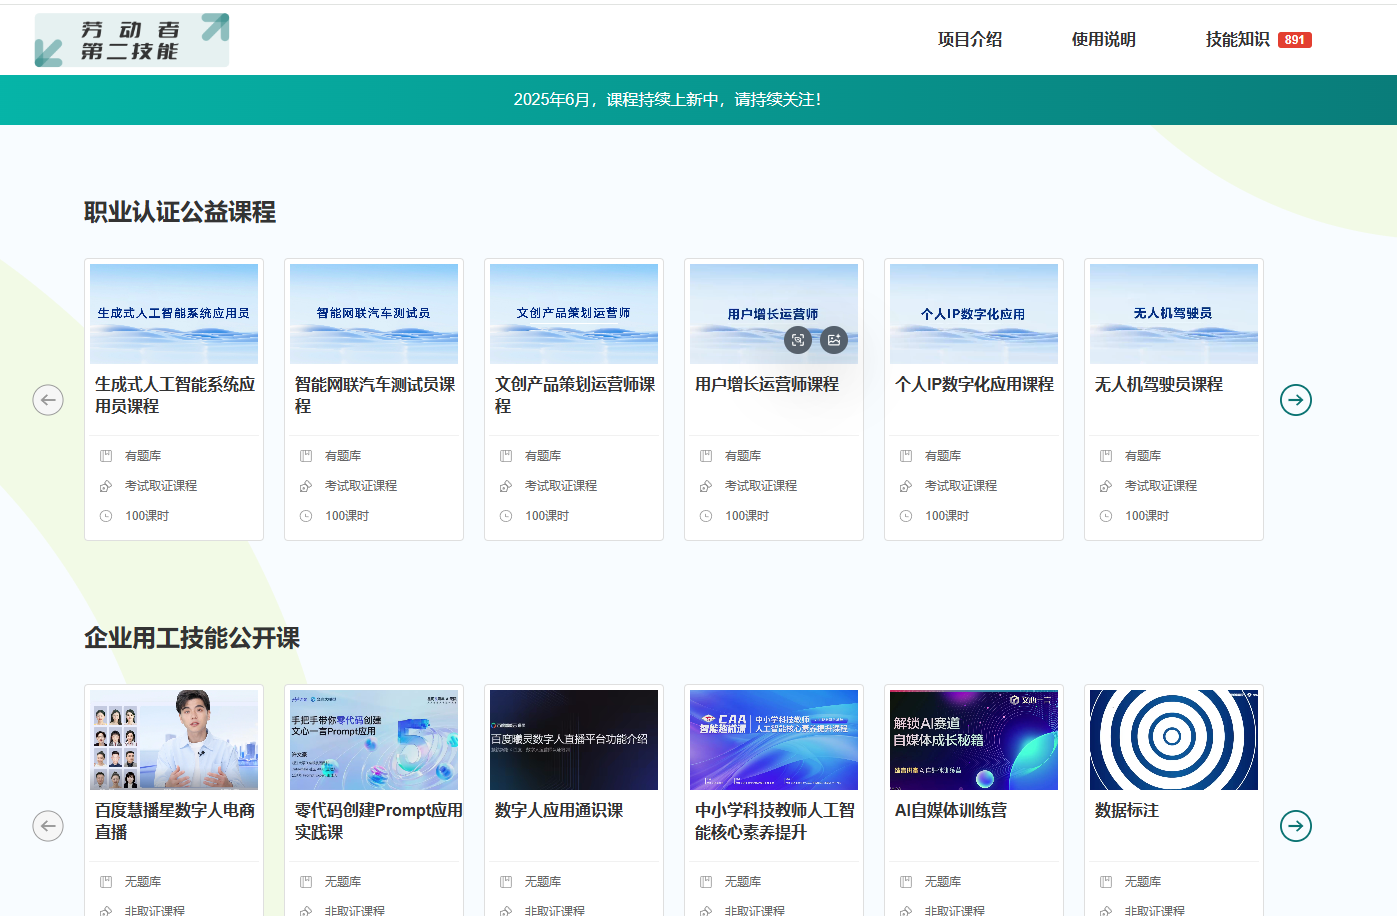Select 智能网联汽车测试员 course thumbnail

(374, 313)
